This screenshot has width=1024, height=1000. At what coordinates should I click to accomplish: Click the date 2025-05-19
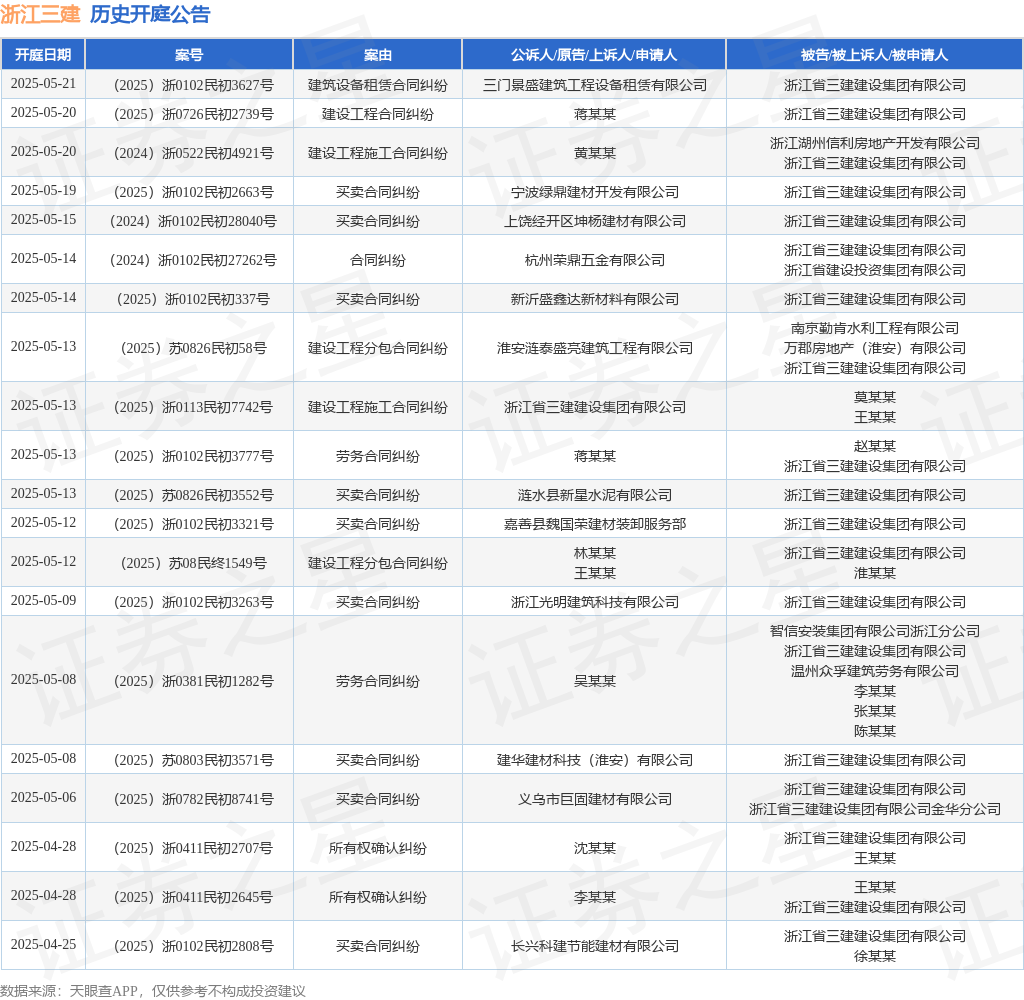[43, 191]
